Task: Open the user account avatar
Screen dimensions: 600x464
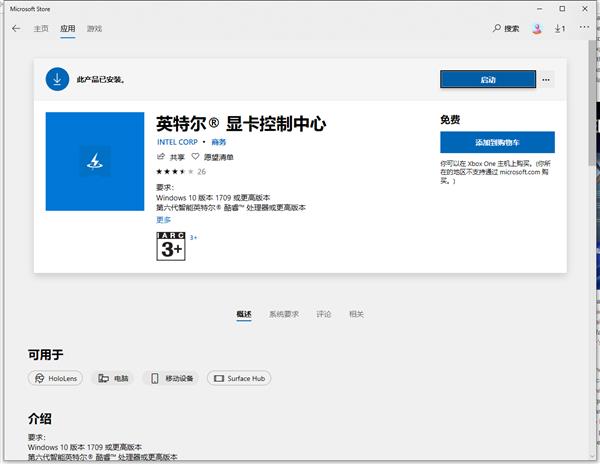Action: 537,28
